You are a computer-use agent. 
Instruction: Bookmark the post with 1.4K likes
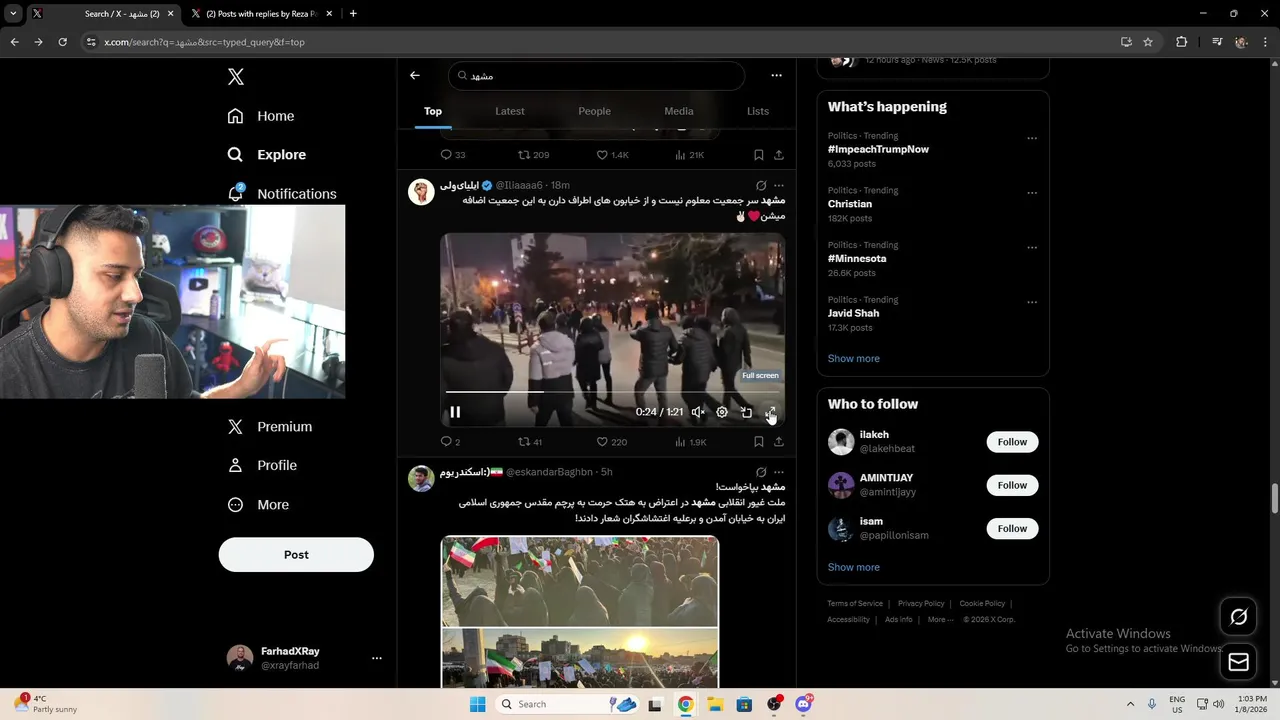[759, 155]
